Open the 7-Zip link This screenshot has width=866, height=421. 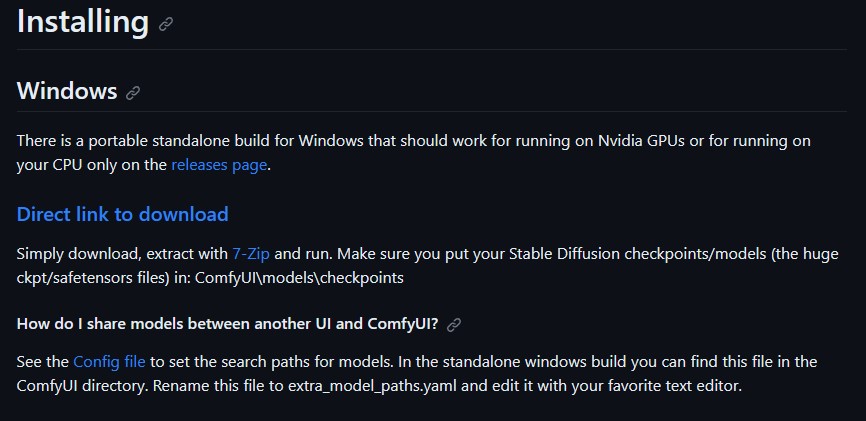click(x=251, y=254)
